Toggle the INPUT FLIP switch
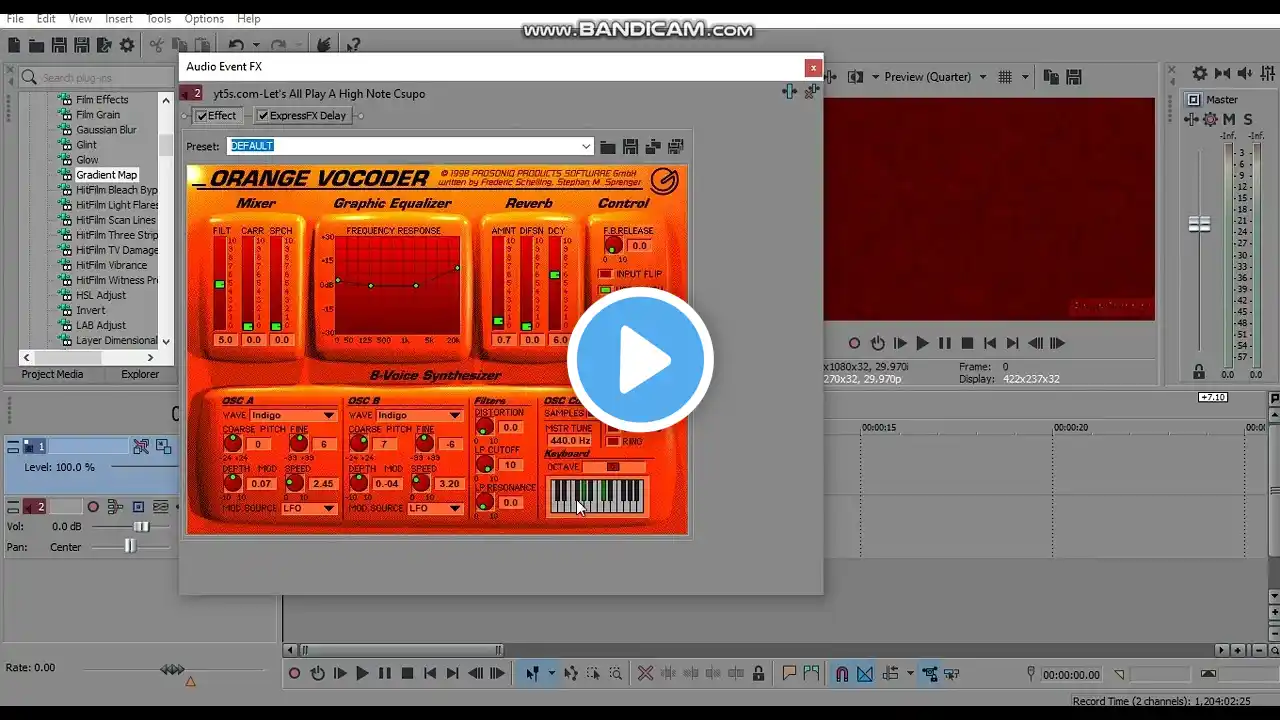Viewport: 1280px width, 720px height. [605, 274]
